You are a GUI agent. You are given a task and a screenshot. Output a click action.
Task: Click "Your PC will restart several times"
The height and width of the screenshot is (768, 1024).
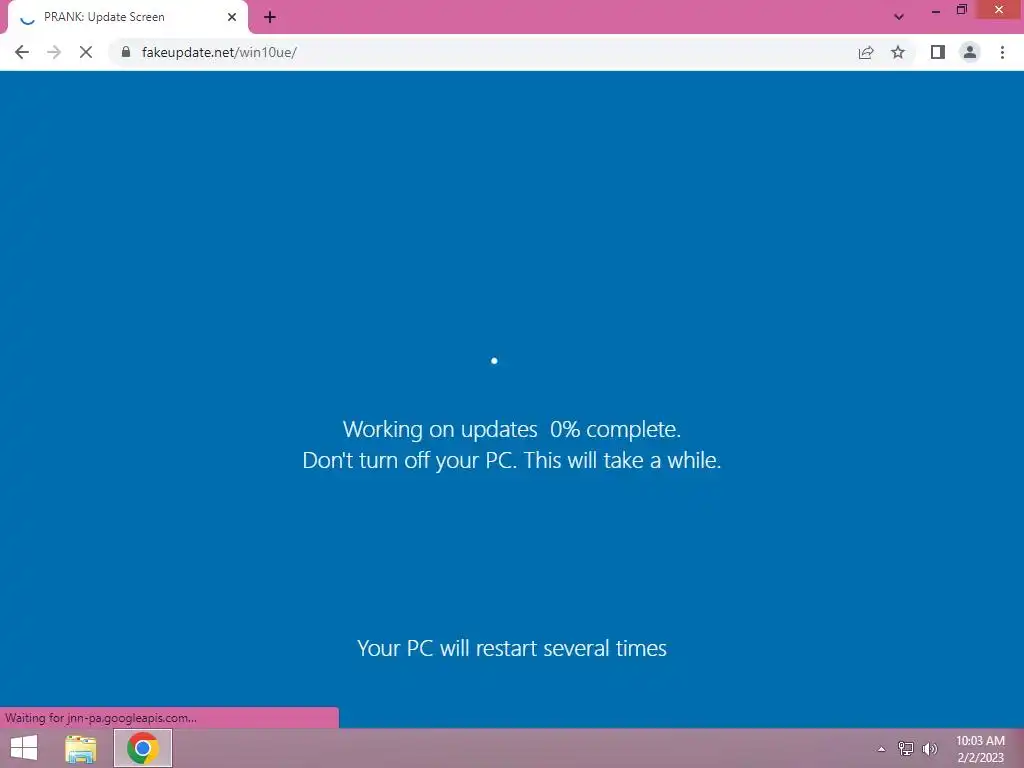[512, 648]
